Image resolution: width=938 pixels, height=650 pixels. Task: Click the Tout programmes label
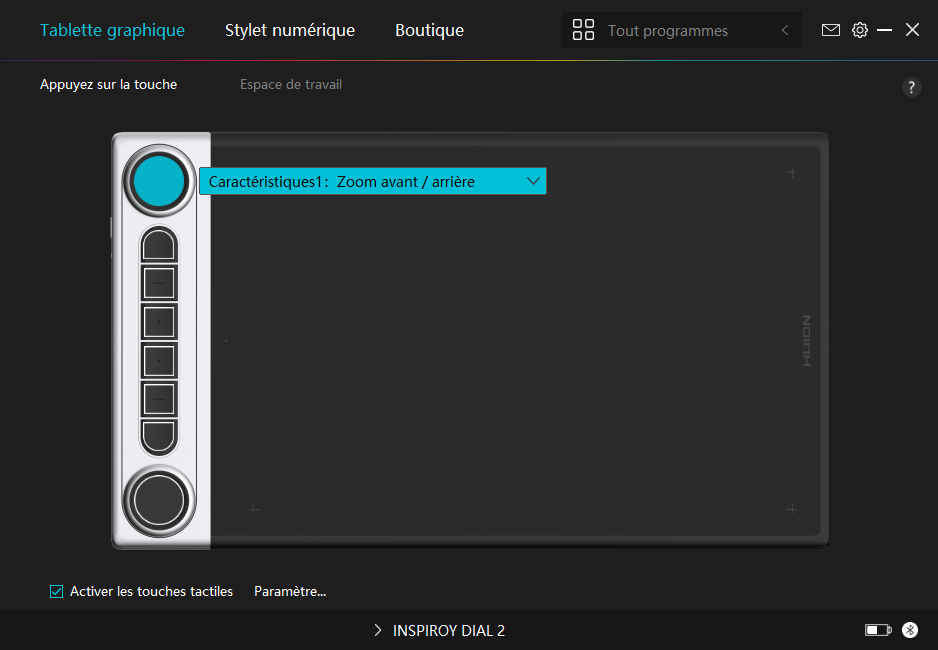coord(668,30)
